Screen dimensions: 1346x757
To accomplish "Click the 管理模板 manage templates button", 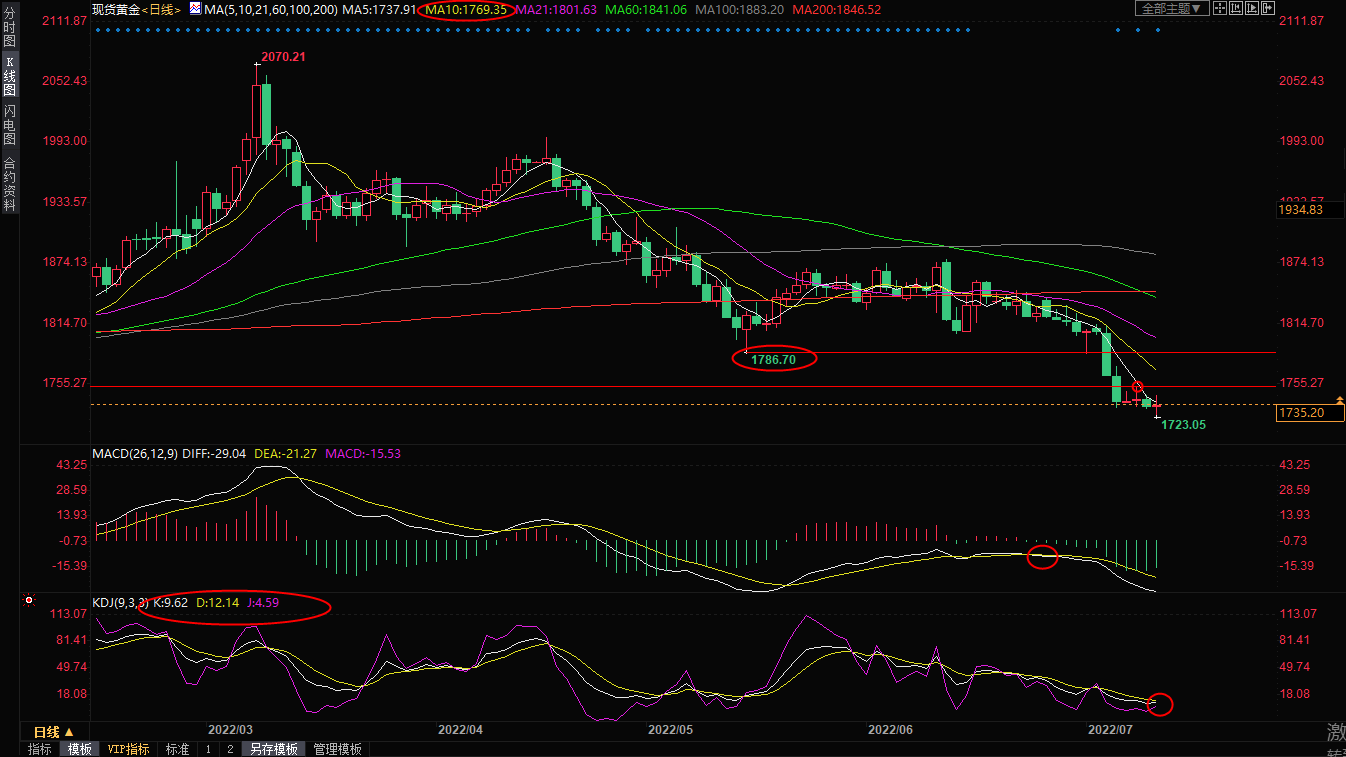I will tap(338, 749).
